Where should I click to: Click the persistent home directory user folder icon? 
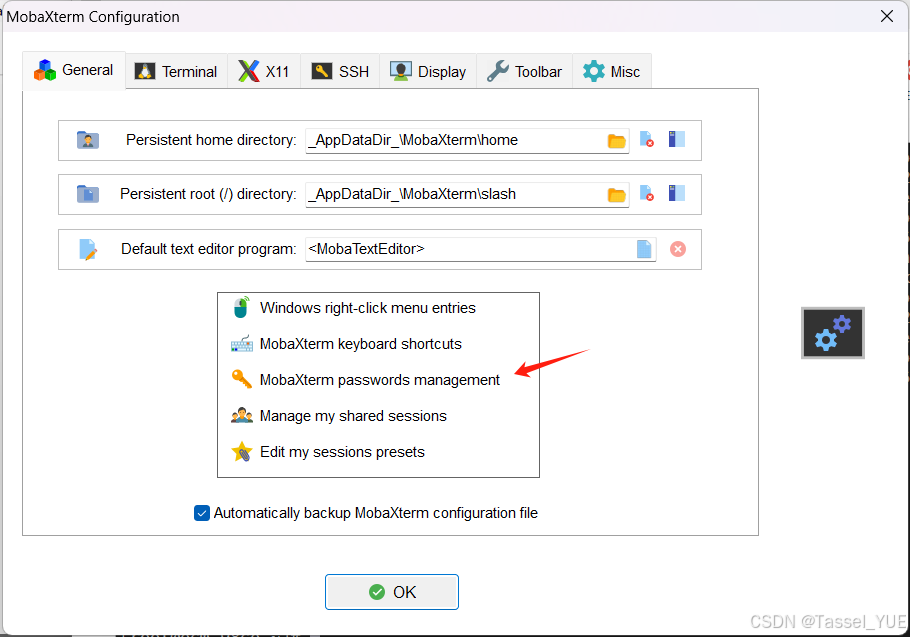(x=88, y=140)
